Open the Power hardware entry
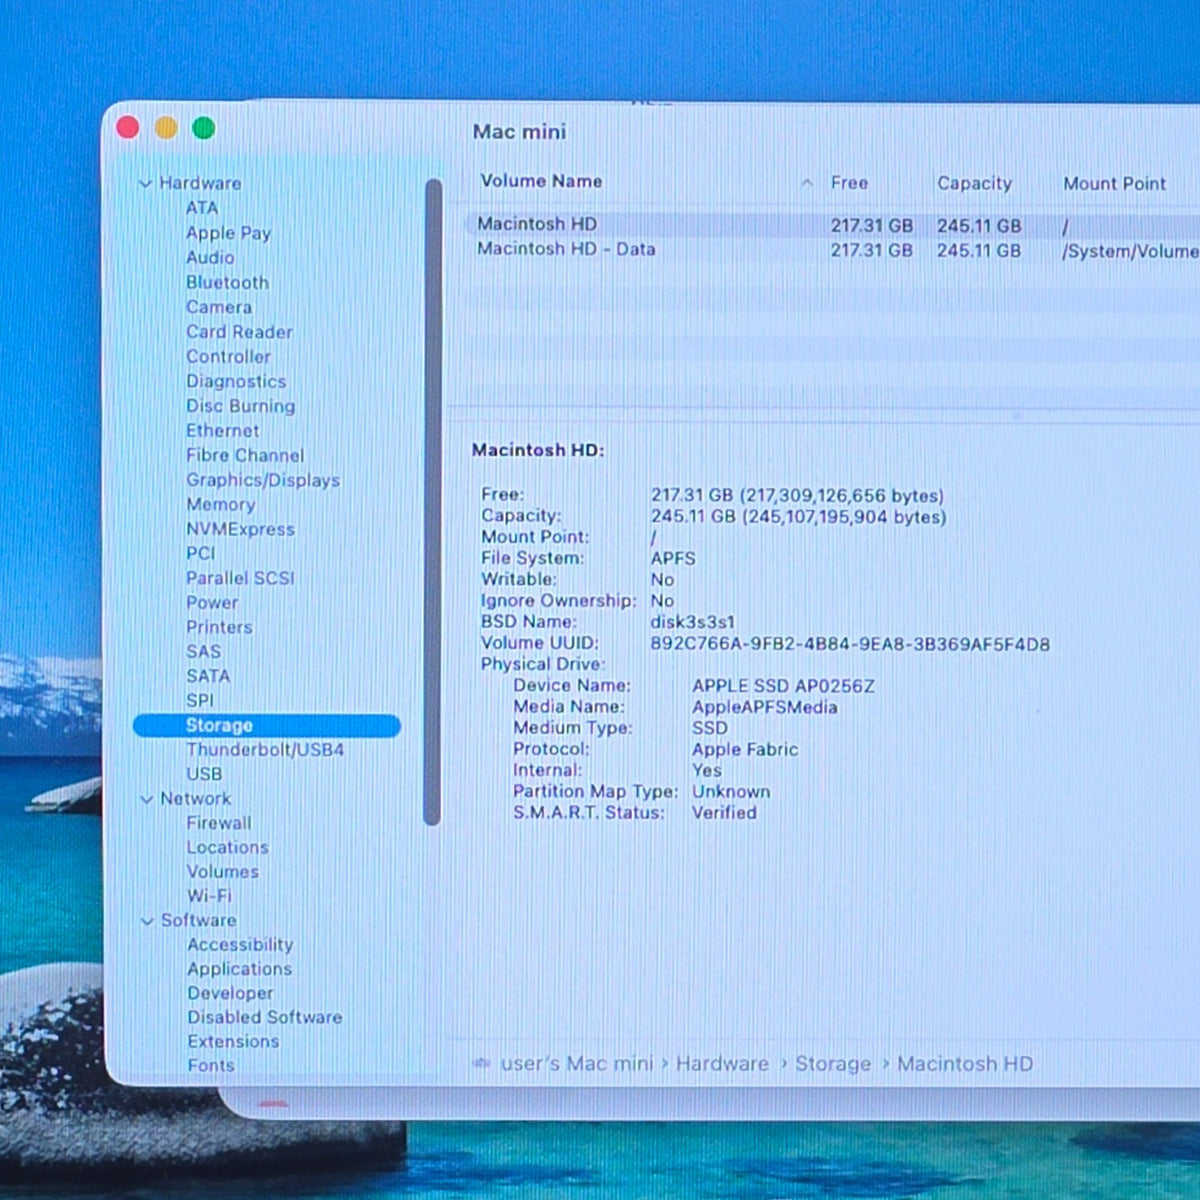Screen dimensions: 1200x1200 point(212,603)
